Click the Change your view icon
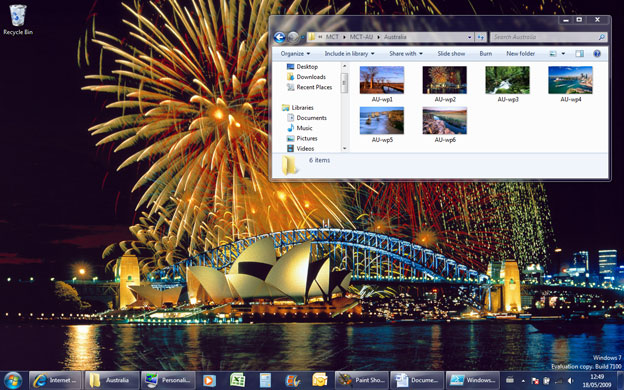The height and width of the screenshot is (390, 624). [x=553, y=53]
